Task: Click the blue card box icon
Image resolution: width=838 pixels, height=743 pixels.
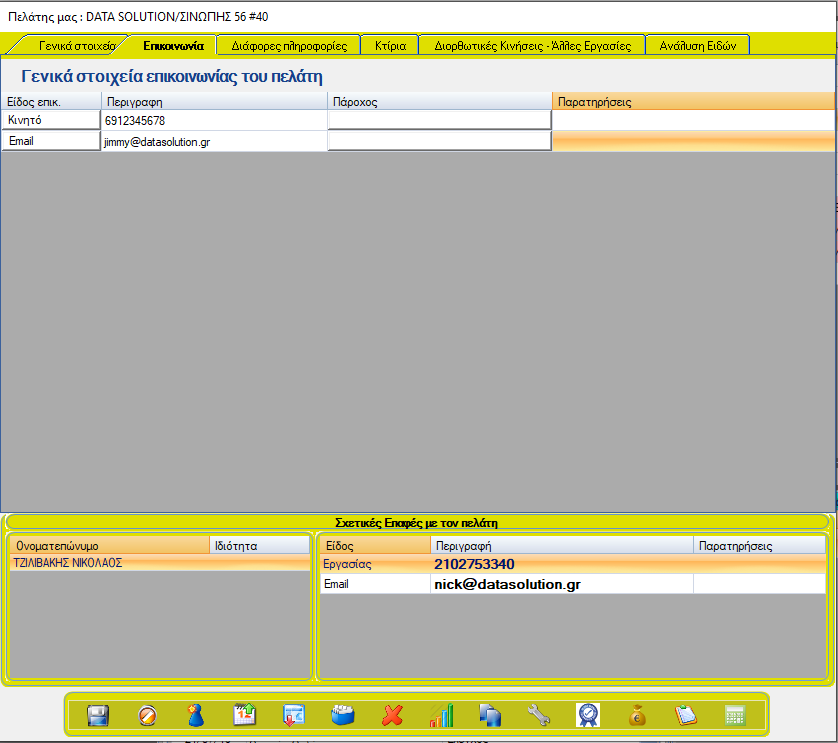Action: click(x=343, y=716)
